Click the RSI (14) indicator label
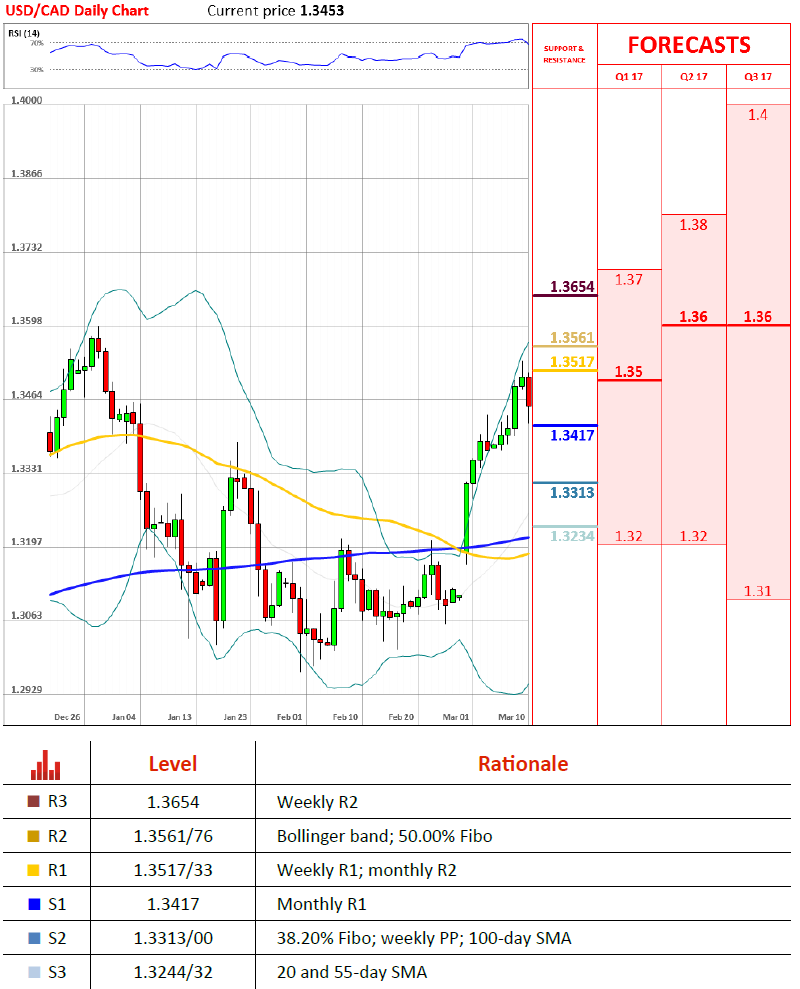800x989 pixels. (x=24, y=33)
